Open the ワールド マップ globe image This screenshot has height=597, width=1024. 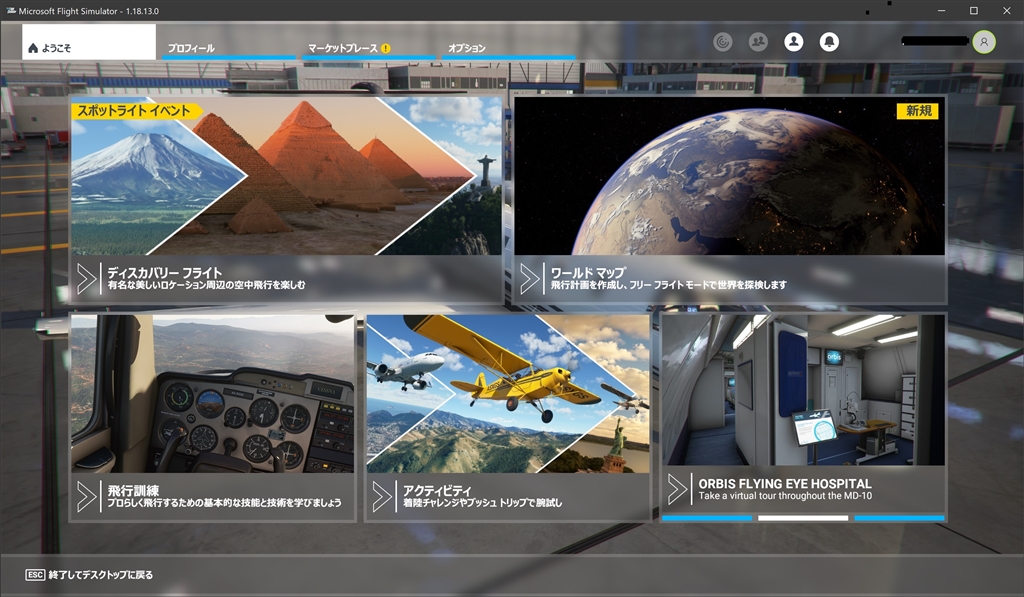(x=729, y=176)
